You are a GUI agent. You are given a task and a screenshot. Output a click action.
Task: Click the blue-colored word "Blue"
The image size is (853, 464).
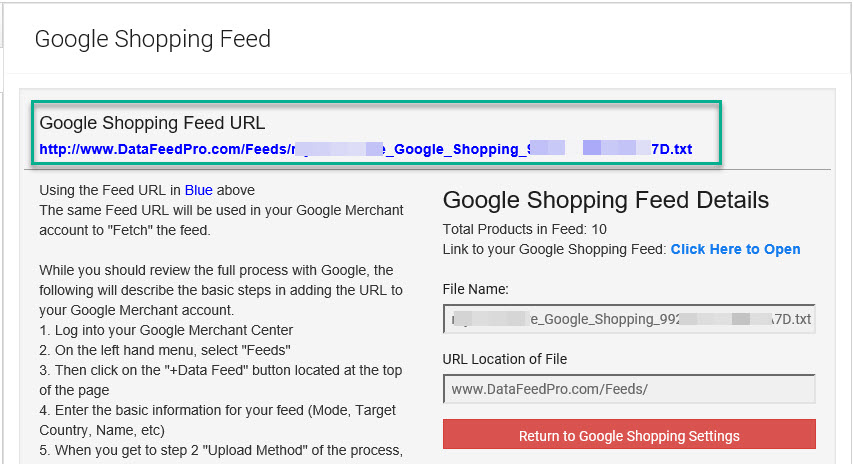coord(199,190)
